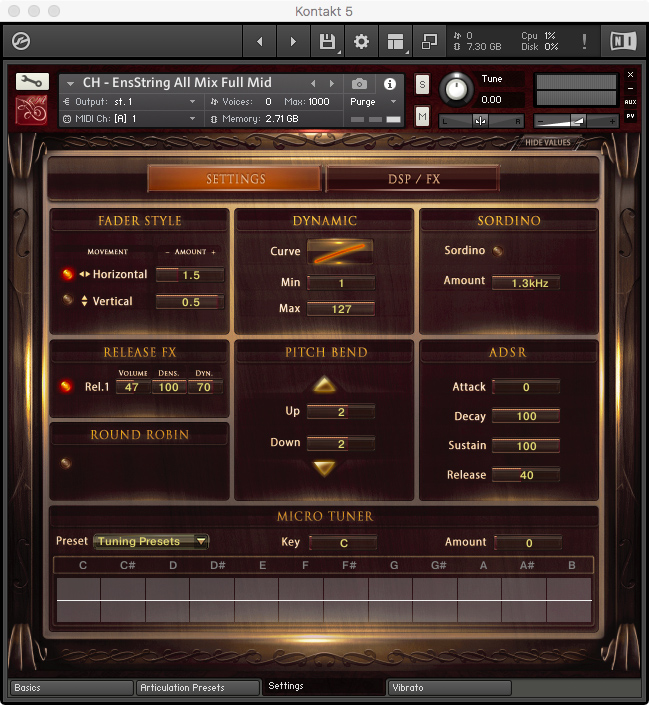Click the Release FX Volume 47 field

(132, 387)
